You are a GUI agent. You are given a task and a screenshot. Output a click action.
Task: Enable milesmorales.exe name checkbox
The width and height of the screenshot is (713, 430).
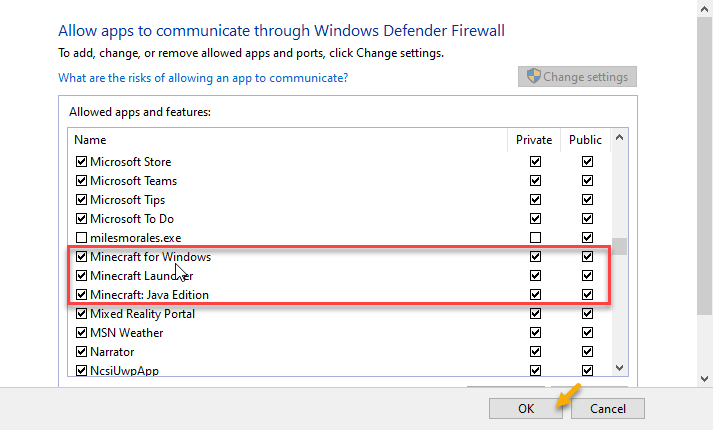(x=81, y=238)
